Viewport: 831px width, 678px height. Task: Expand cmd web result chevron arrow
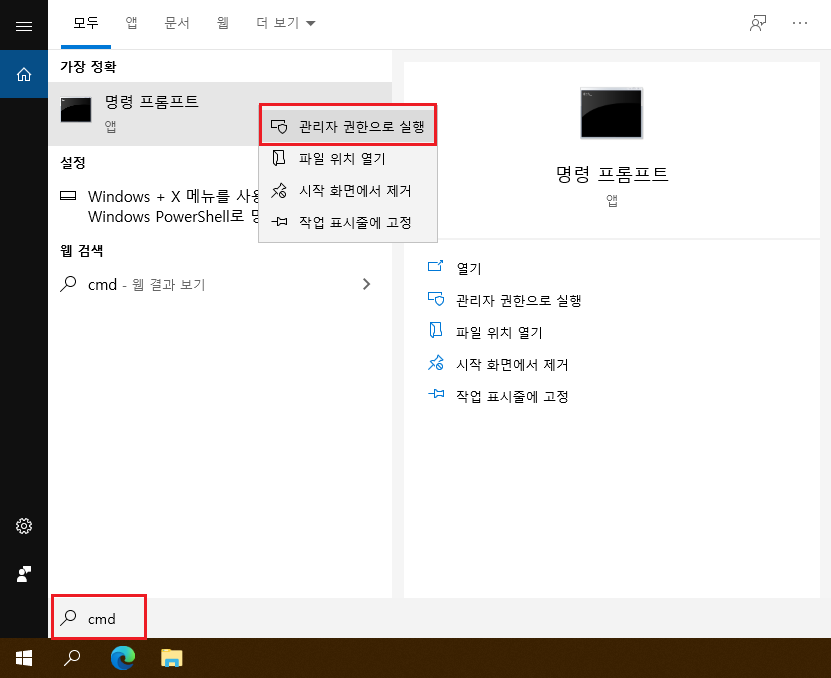(x=366, y=284)
